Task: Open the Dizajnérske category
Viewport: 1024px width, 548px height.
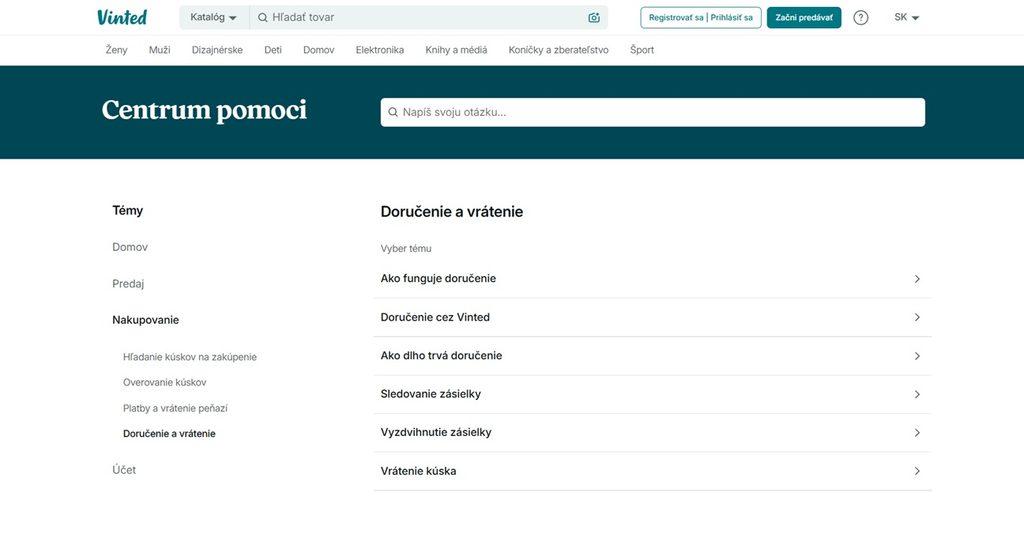Action: click(x=217, y=50)
